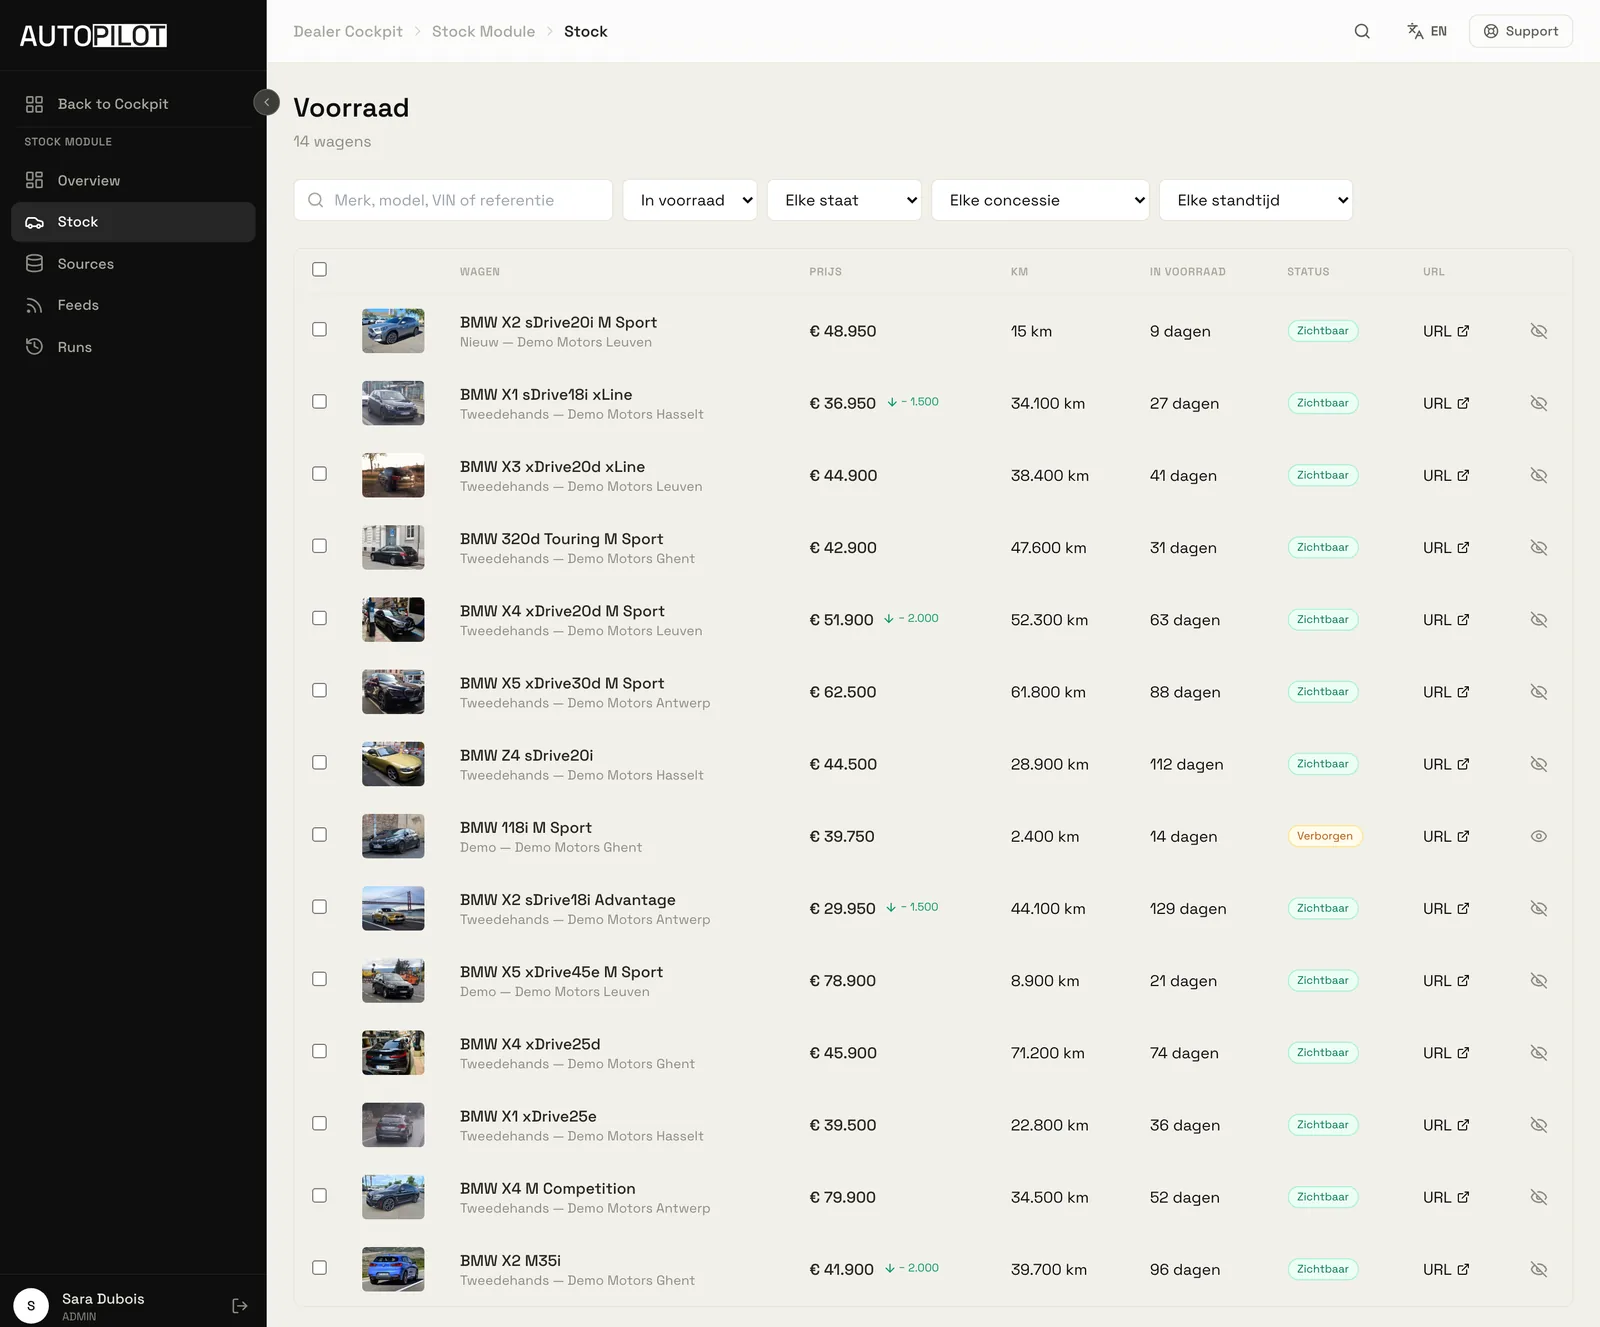Image resolution: width=1600 pixels, height=1327 pixels.
Task: Click Back to Cockpit
Action: tap(133, 104)
